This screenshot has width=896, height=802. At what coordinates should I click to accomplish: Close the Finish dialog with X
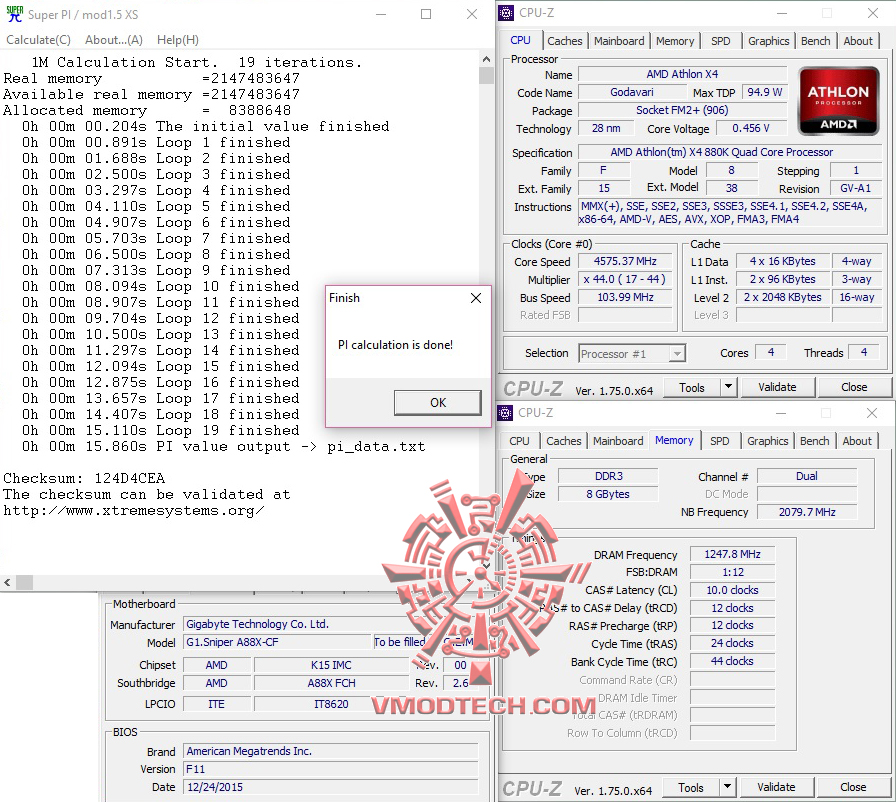475,298
